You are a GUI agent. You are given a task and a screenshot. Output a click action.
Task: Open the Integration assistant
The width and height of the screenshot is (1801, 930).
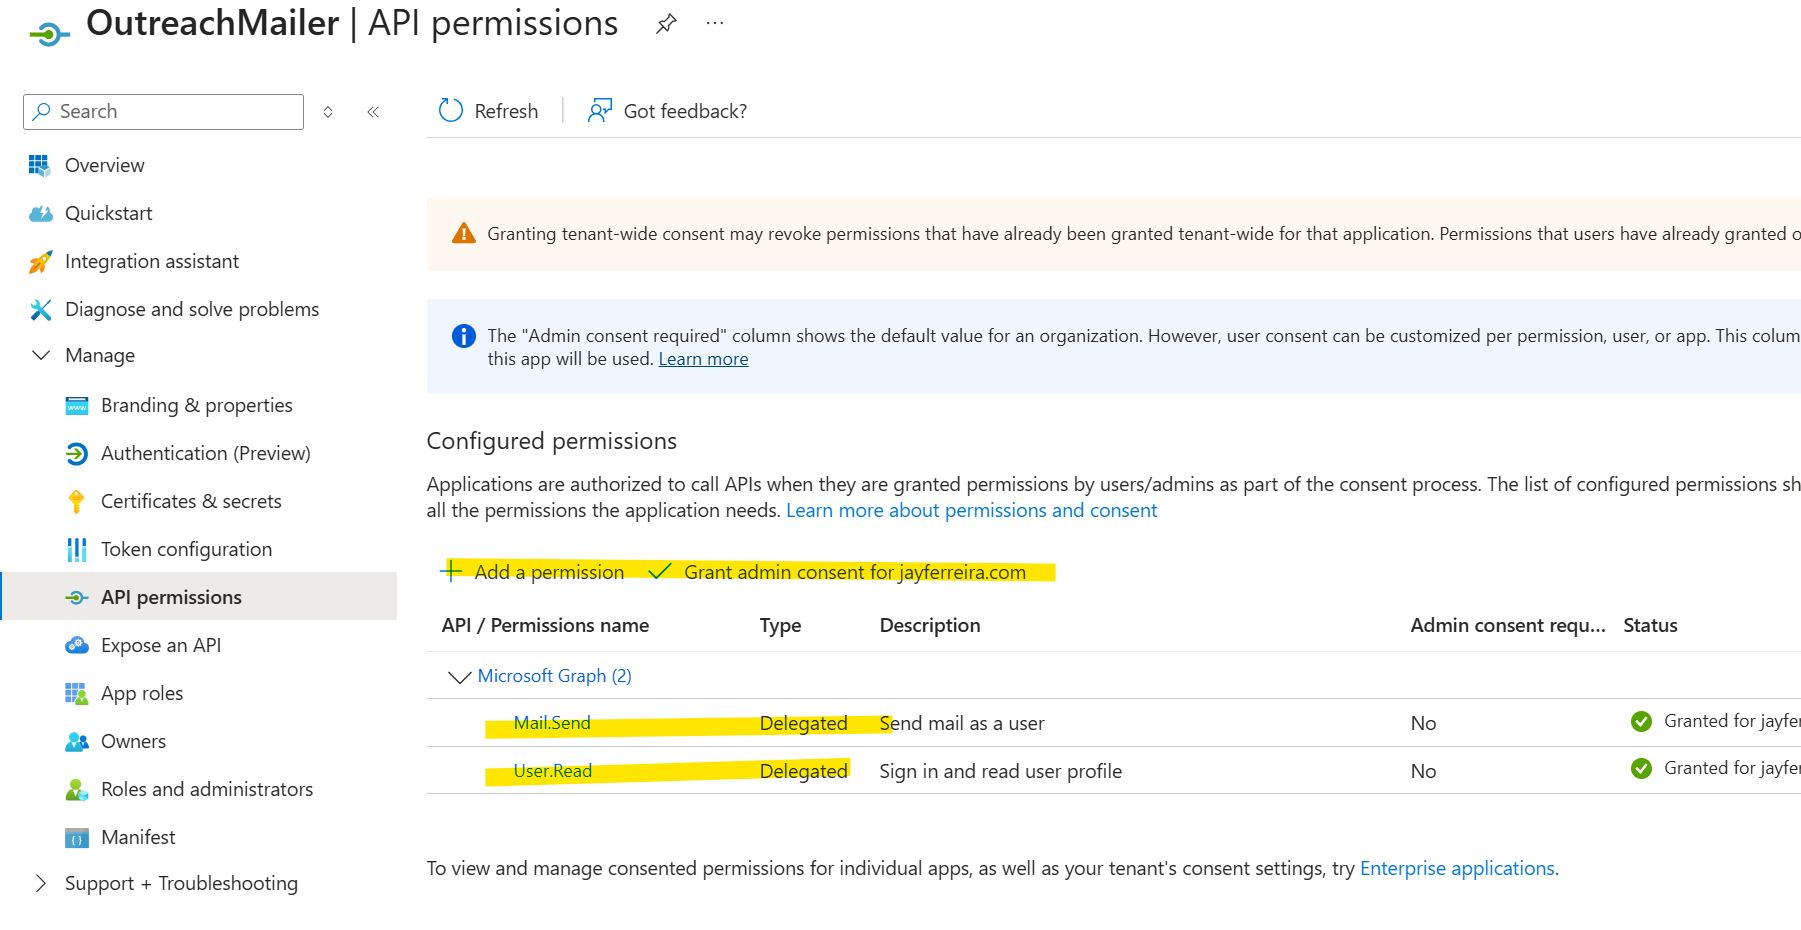click(151, 261)
